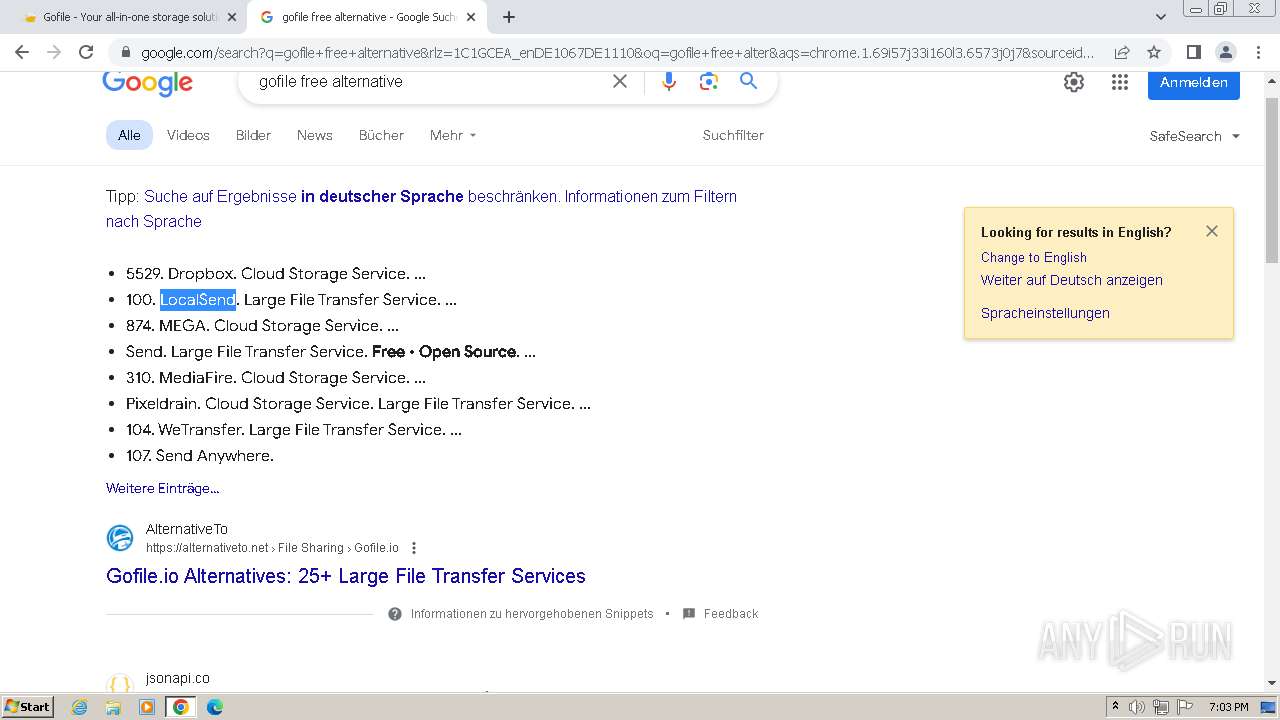Click Weiter auf Deutsch anzeigen
1280x720 pixels.
[x=1071, y=280]
